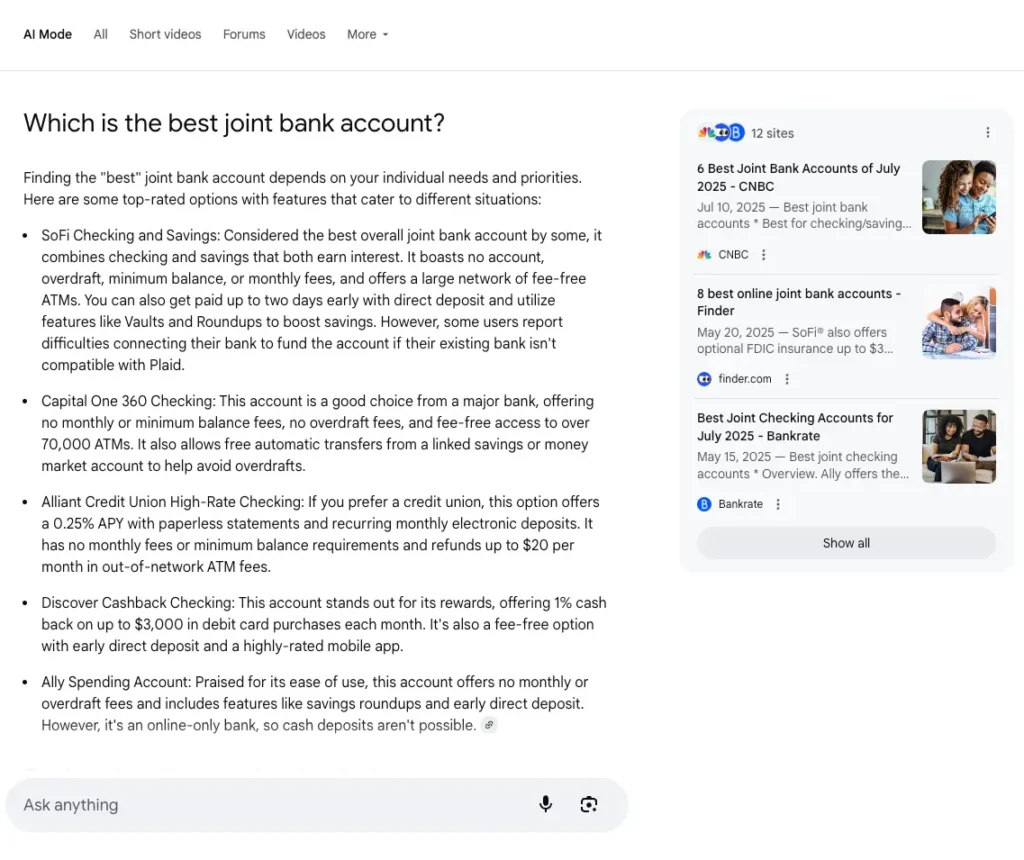Click the stacked site favicons beside 12 sites

click(721, 133)
